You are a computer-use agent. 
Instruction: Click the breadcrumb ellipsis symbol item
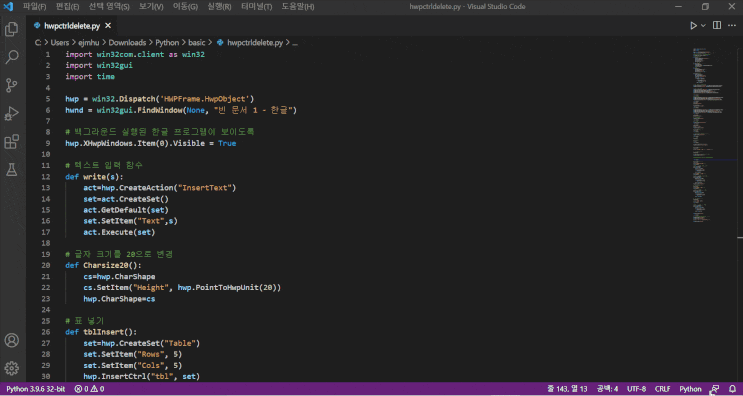295,43
